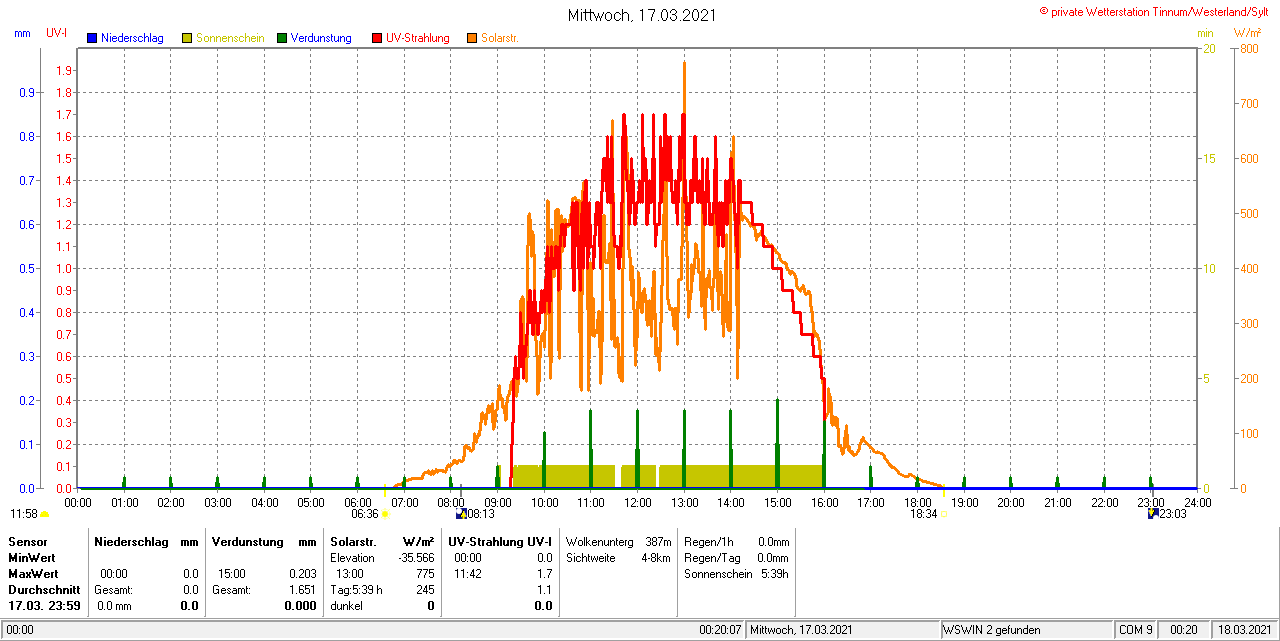Click the 12:00 time axis label
The image size is (1280, 641).
pos(637,502)
